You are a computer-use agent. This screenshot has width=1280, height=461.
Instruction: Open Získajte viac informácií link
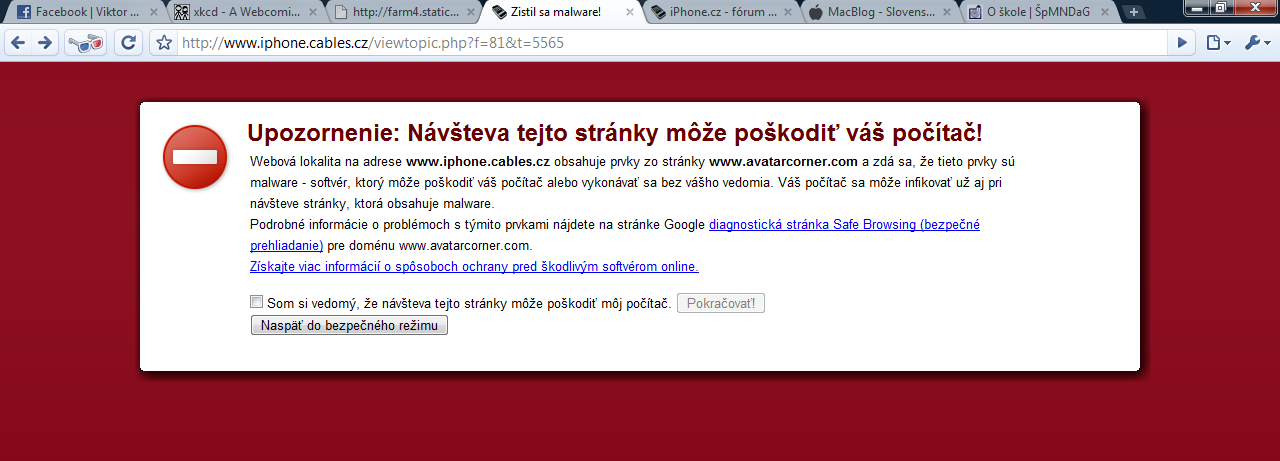(474, 267)
